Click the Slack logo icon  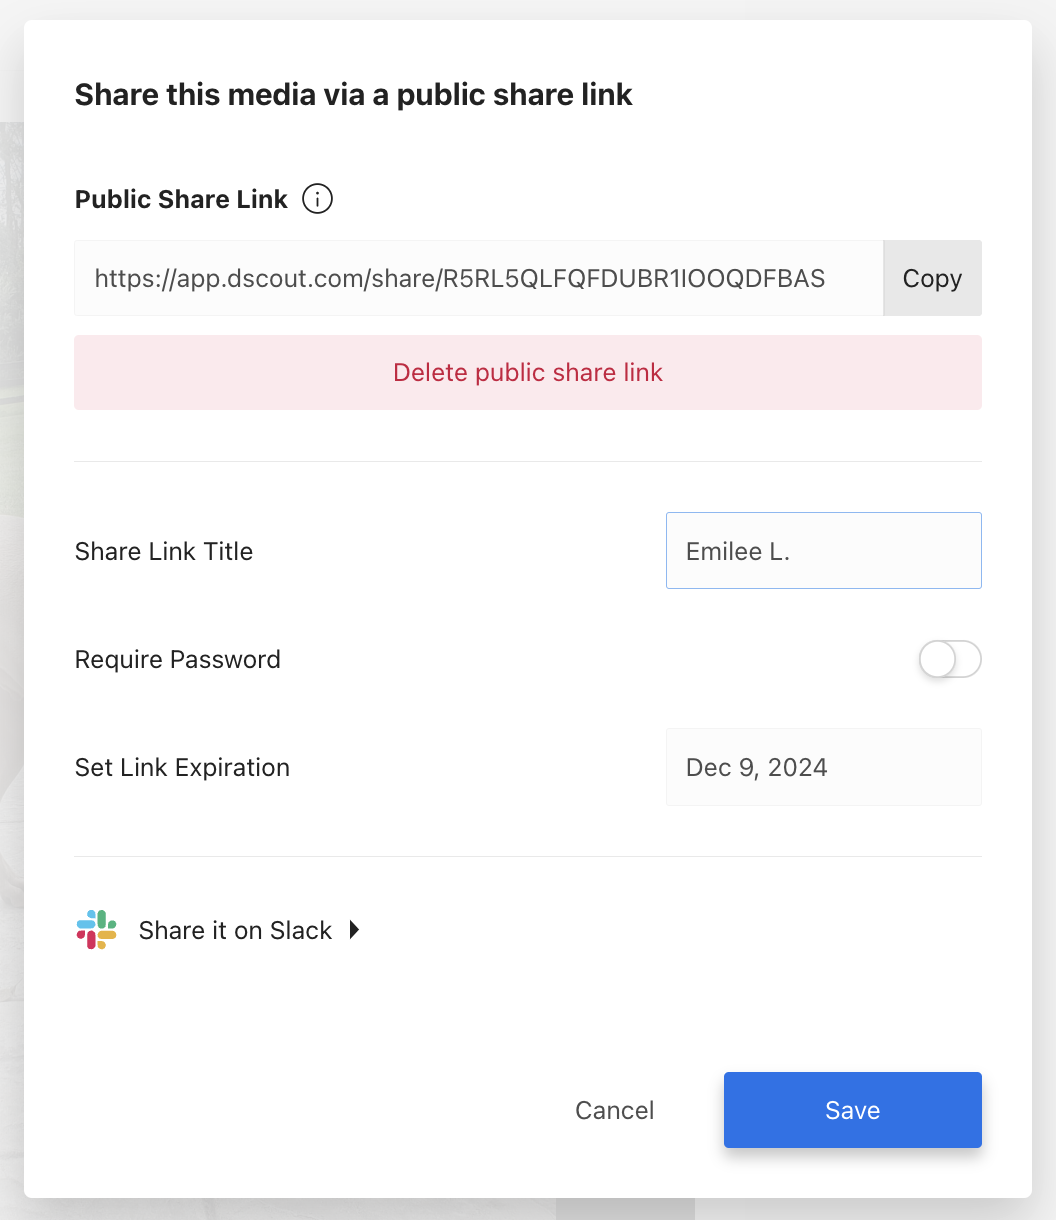(95, 930)
